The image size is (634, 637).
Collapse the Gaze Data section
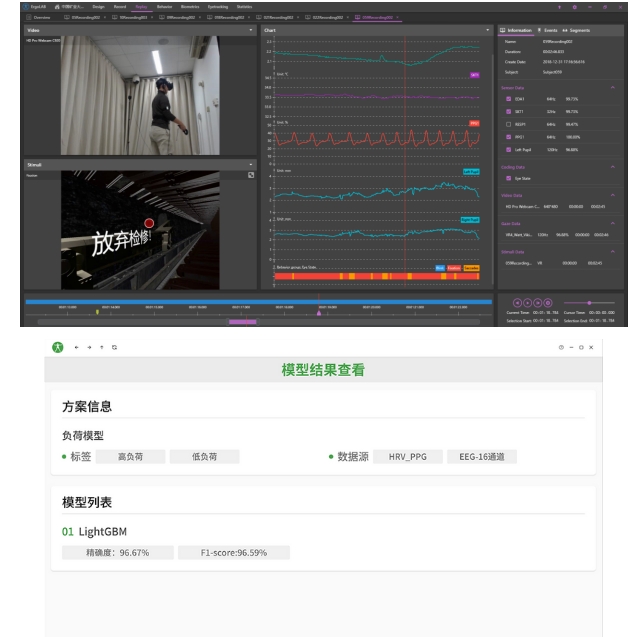tap(612, 223)
